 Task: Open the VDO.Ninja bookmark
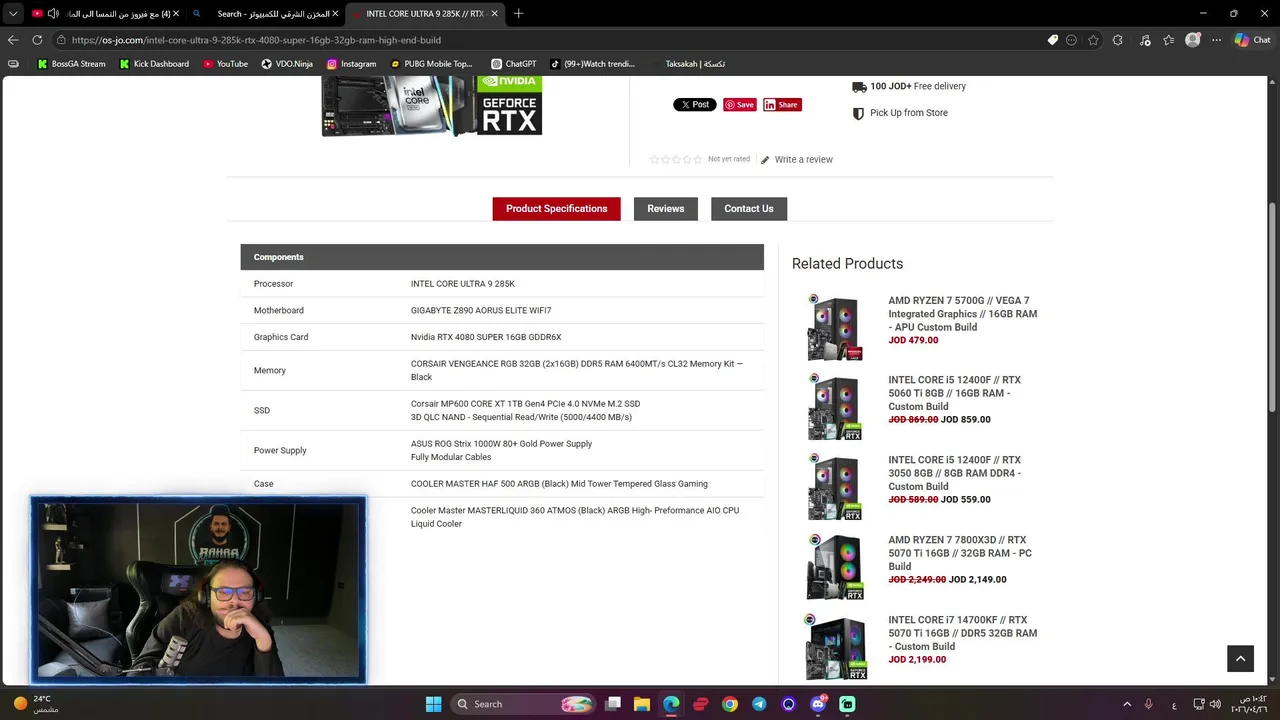point(287,64)
